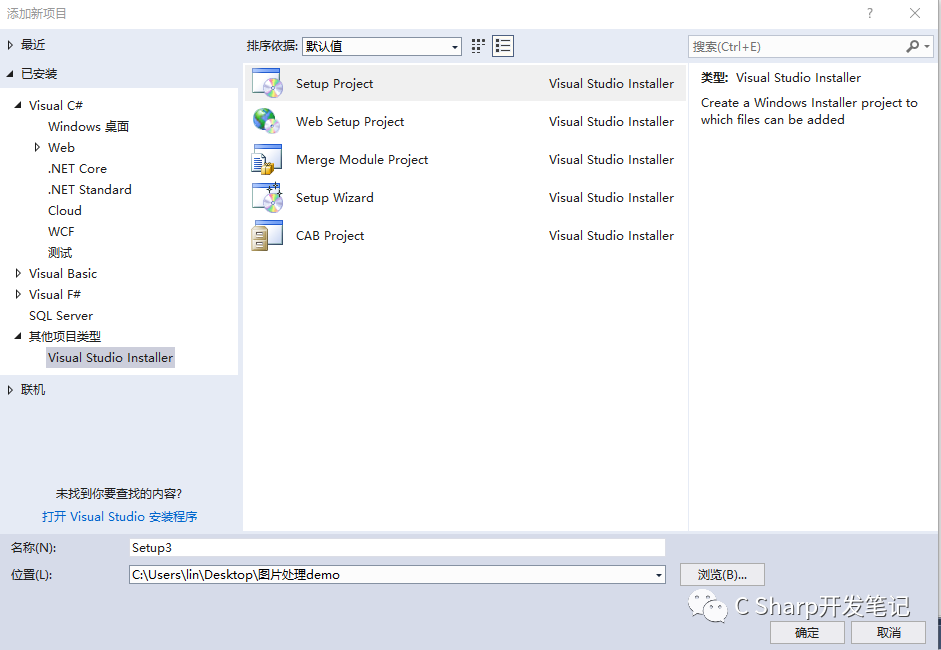The height and width of the screenshot is (650, 941).
Task: Choose CAB Project template name
Action: point(329,236)
